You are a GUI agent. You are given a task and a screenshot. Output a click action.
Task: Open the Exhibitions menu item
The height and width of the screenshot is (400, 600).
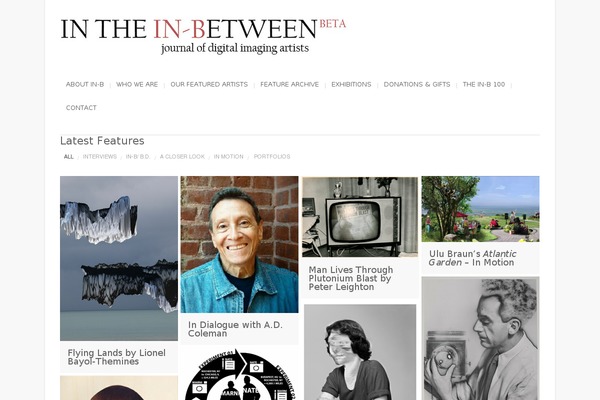click(351, 84)
